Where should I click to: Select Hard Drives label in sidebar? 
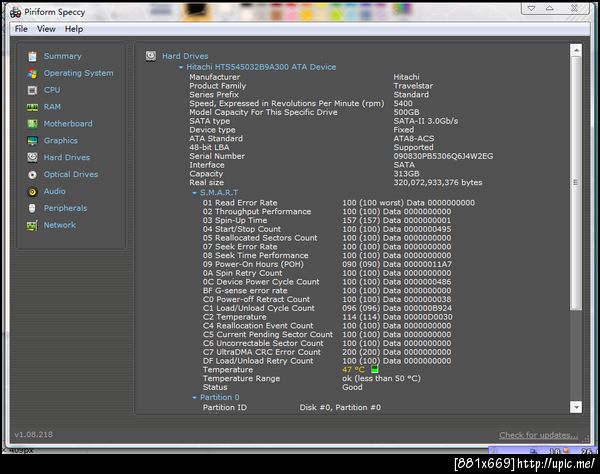[x=67, y=157]
